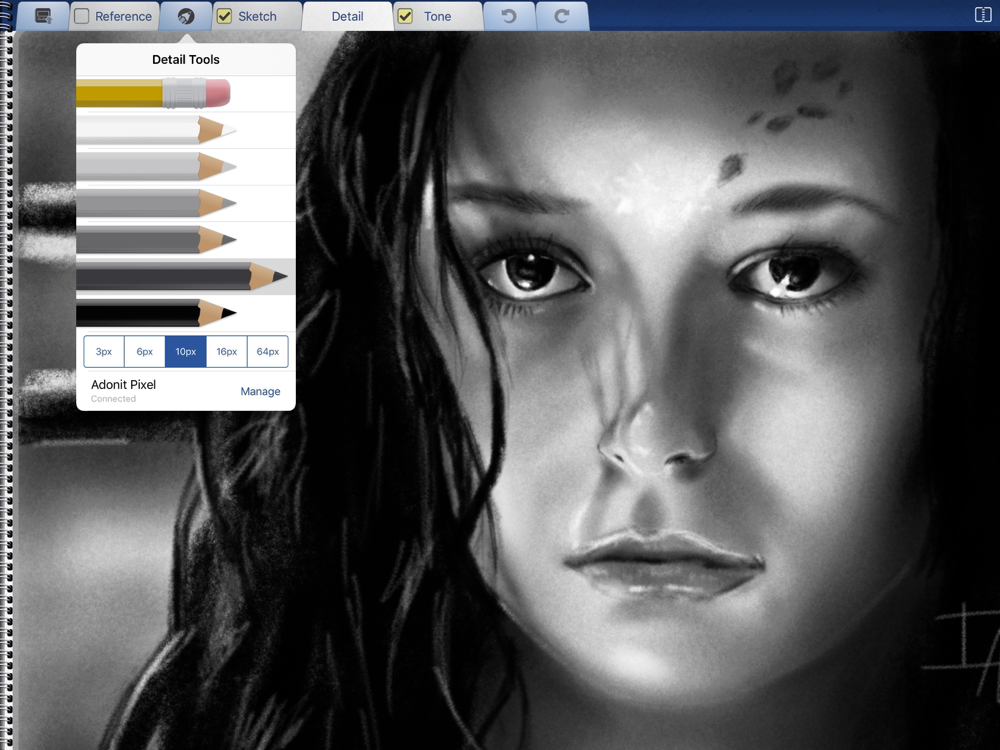The height and width of the screenshot is (750, 1000).
Task: Toggle the Sketch layer checkbox
Action: coord(224,16)
